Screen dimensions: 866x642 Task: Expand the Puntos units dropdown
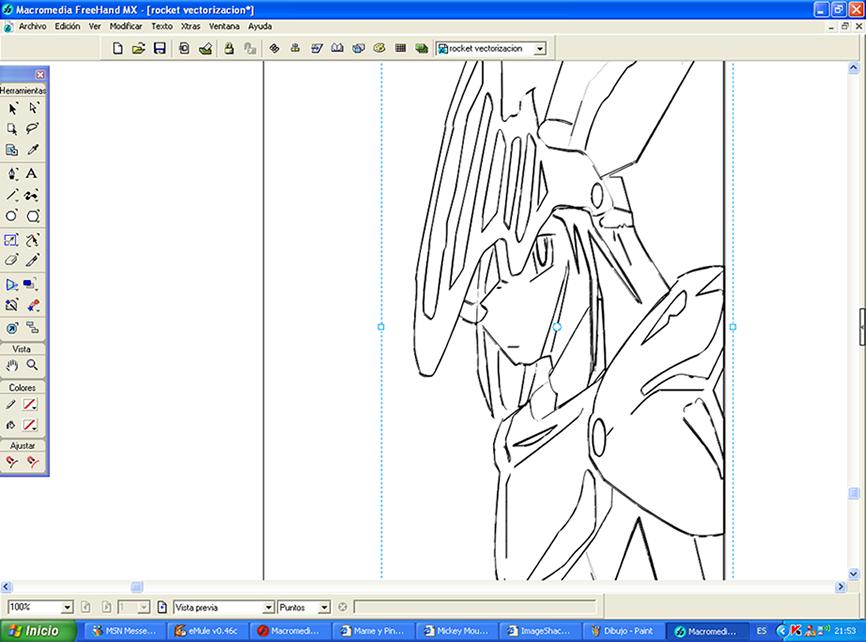[x=324, y=607]
